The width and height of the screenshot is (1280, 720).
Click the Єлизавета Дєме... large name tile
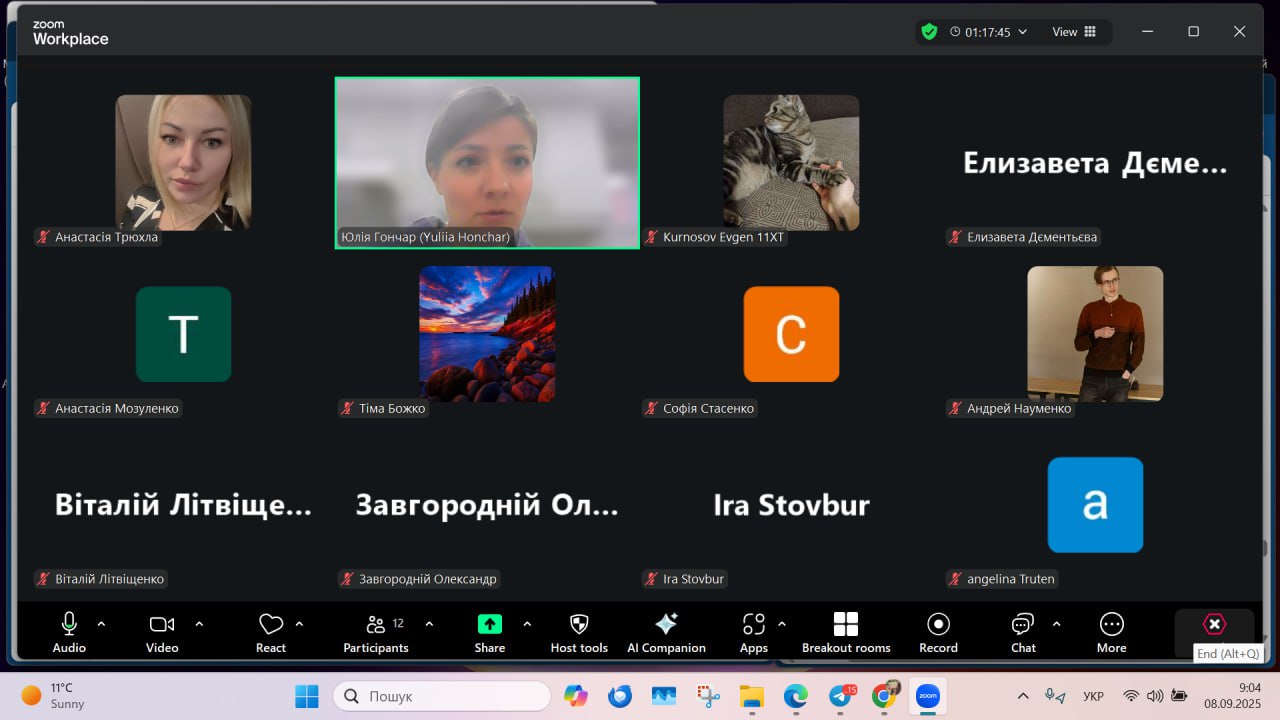pyautogui.click(x=1095, y=163)
